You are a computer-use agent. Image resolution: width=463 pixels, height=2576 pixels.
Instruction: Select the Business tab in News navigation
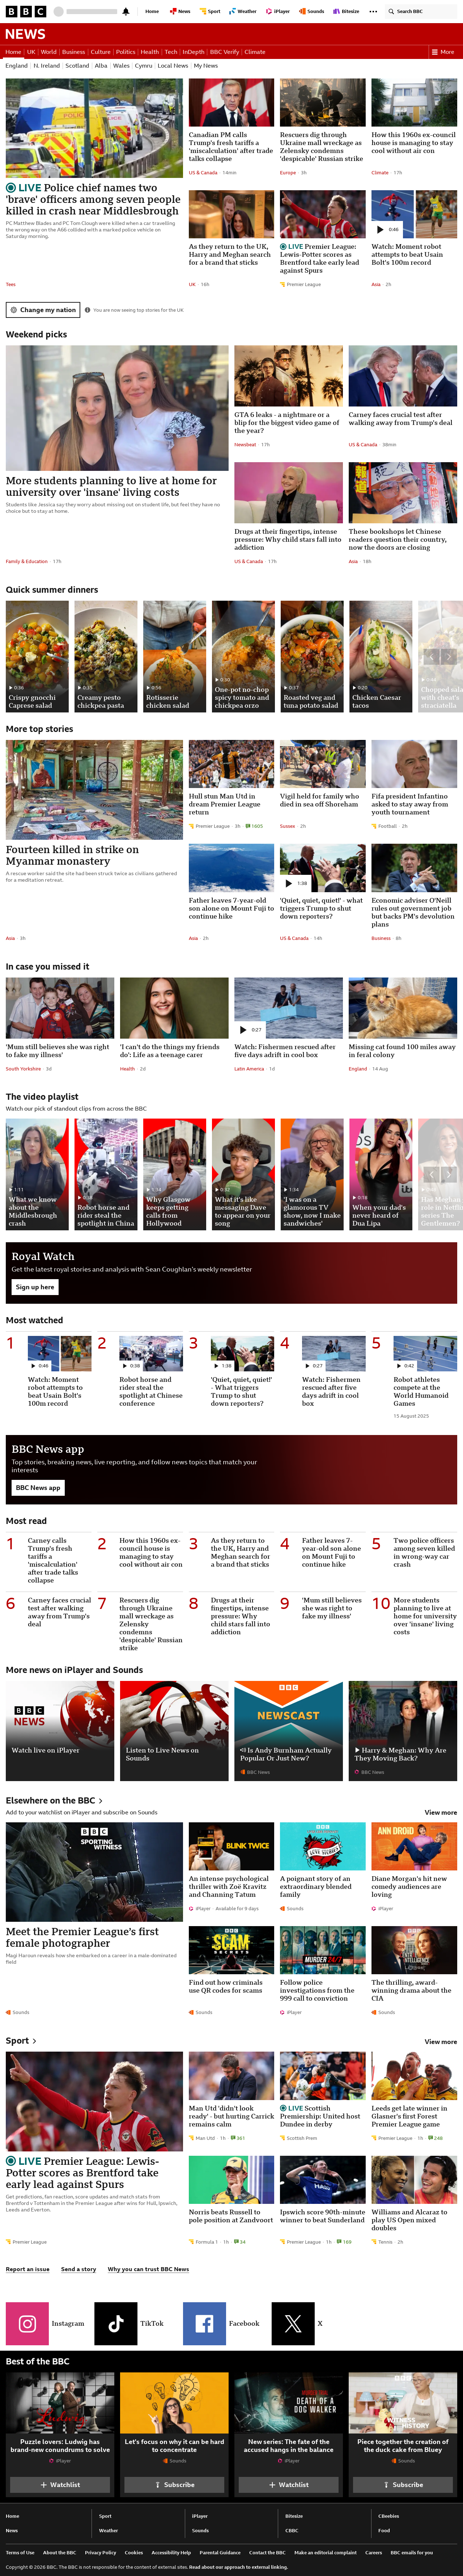click(74, 52)
